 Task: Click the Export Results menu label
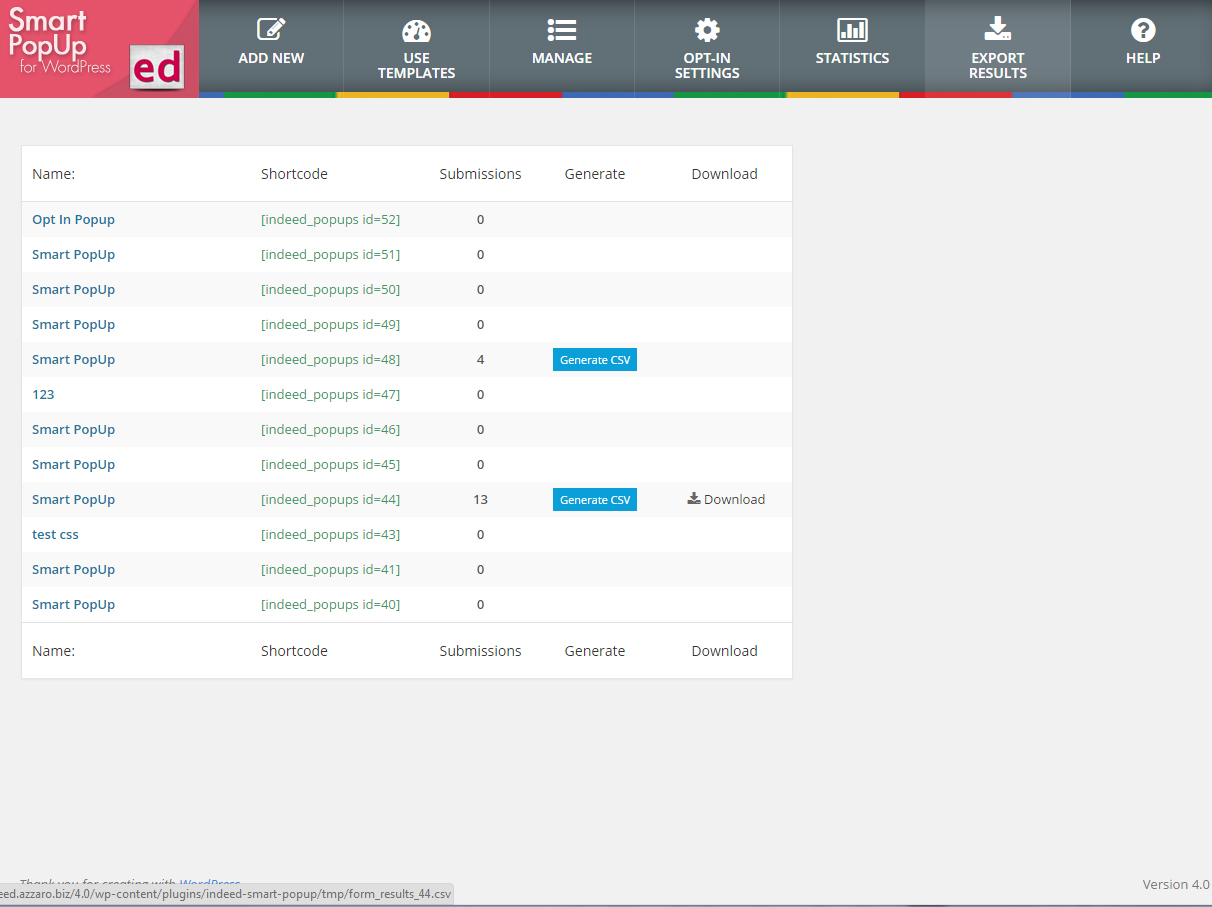pos(997,66)
